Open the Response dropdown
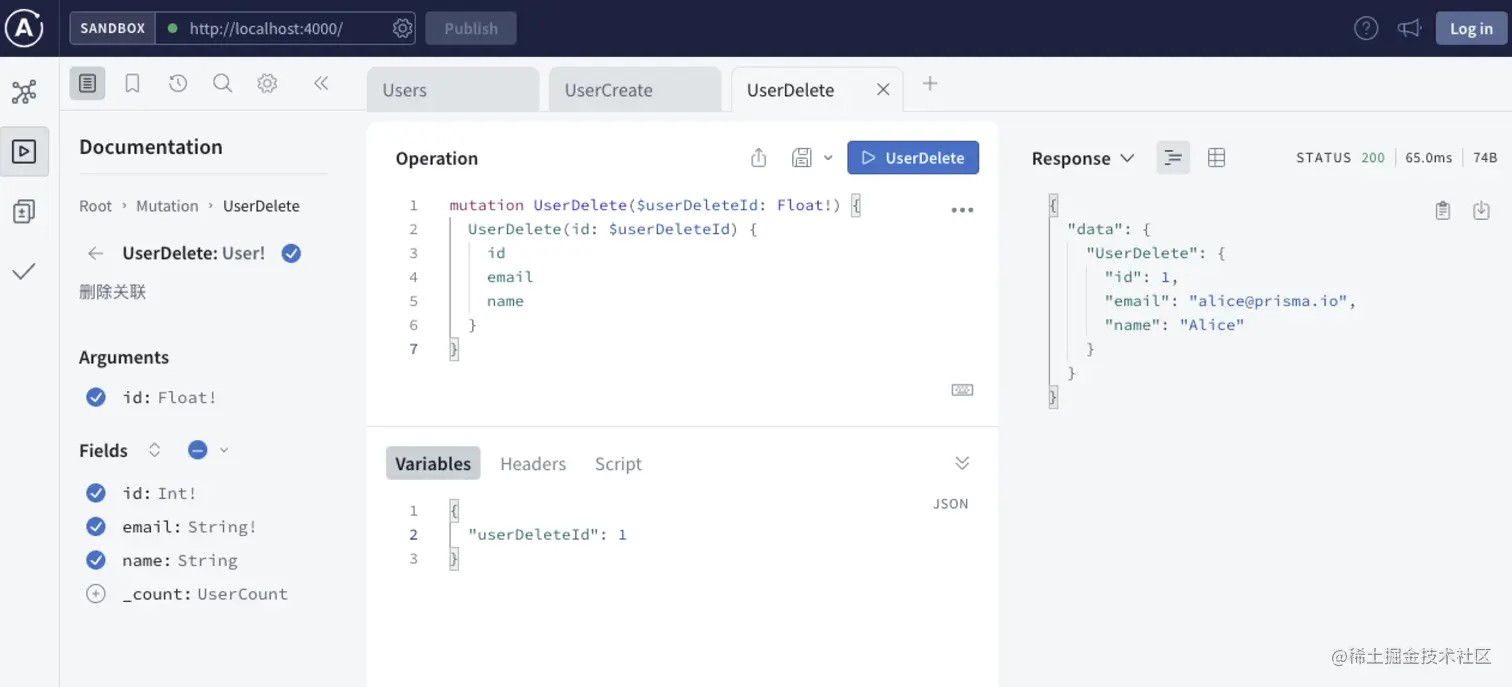This screenshot has width=1512, height=687. 1127,158
